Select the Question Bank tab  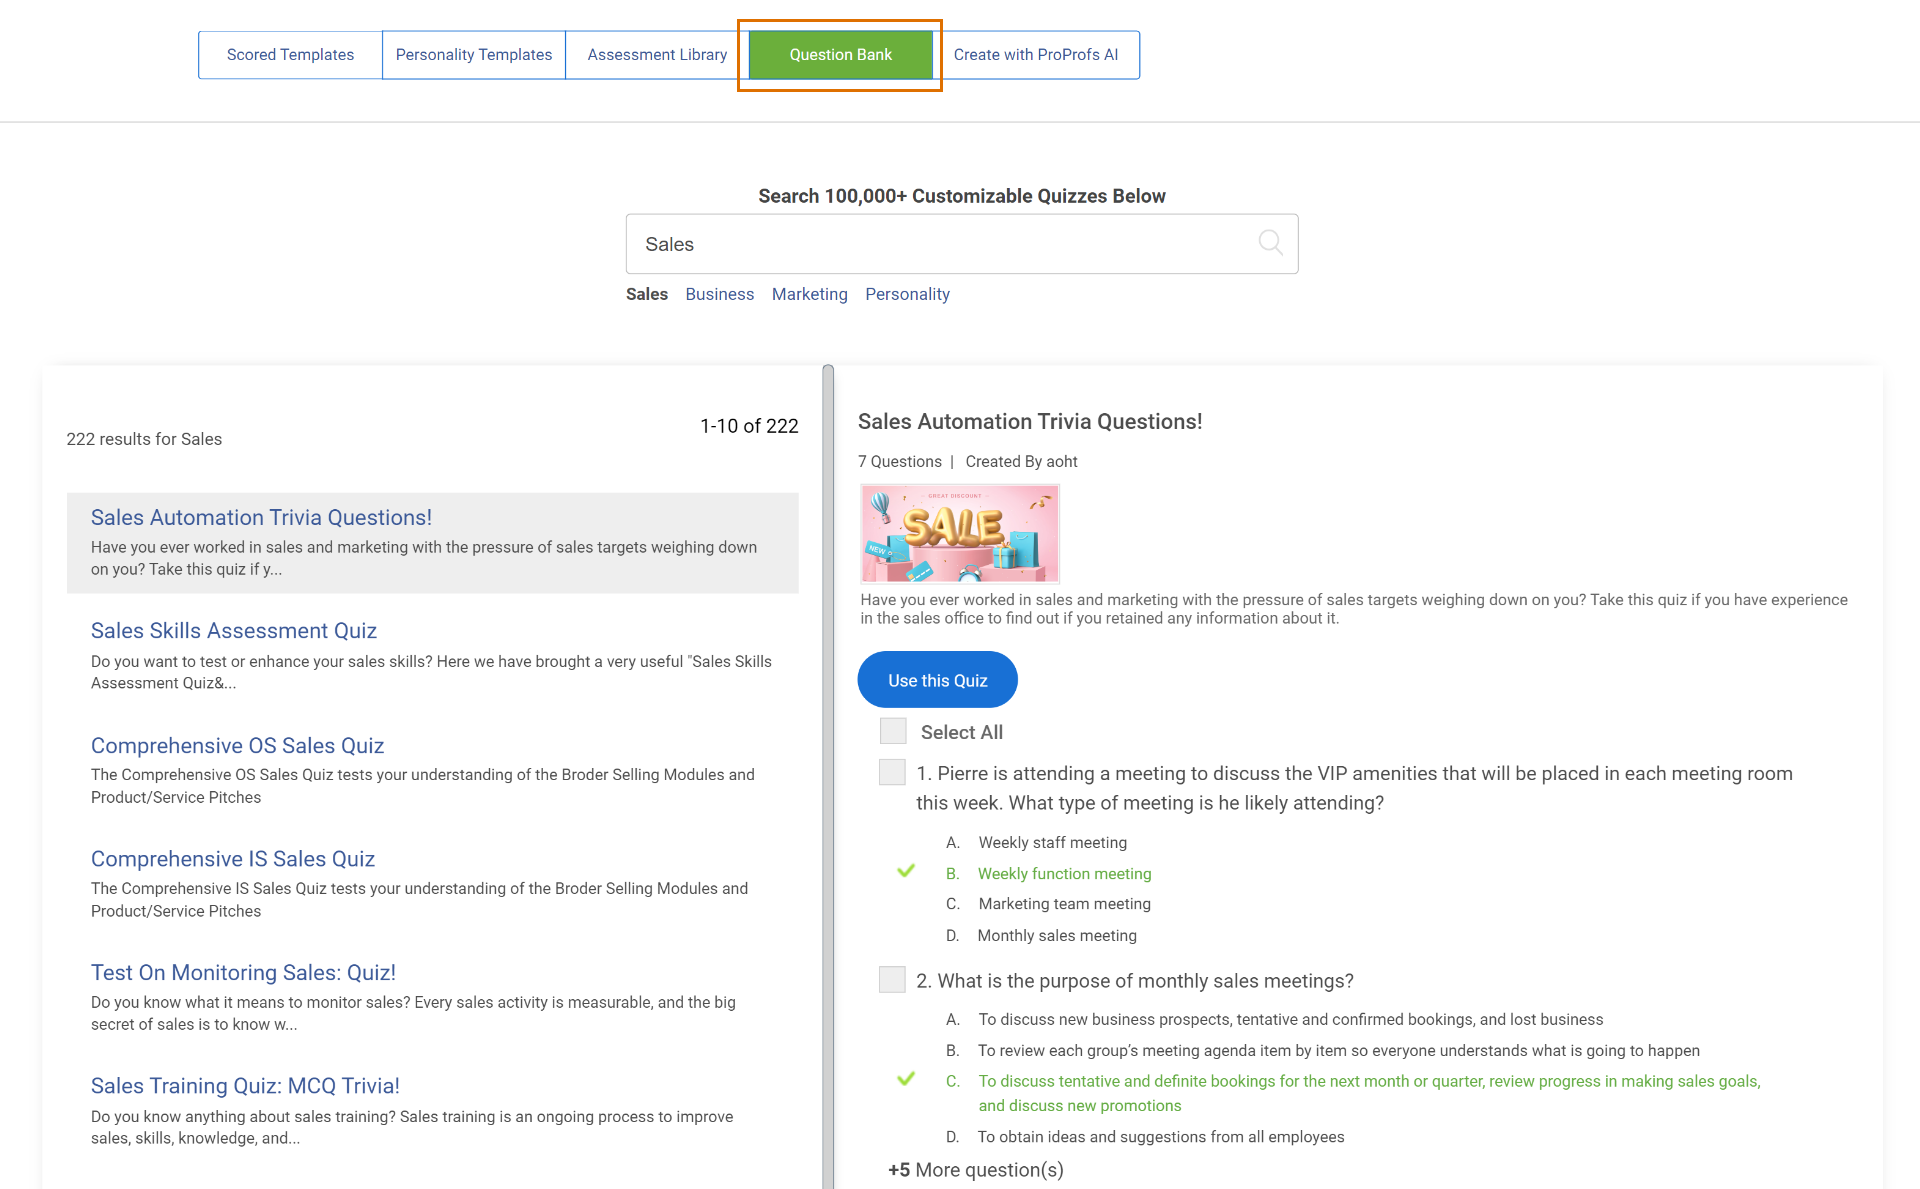(840, 55)
